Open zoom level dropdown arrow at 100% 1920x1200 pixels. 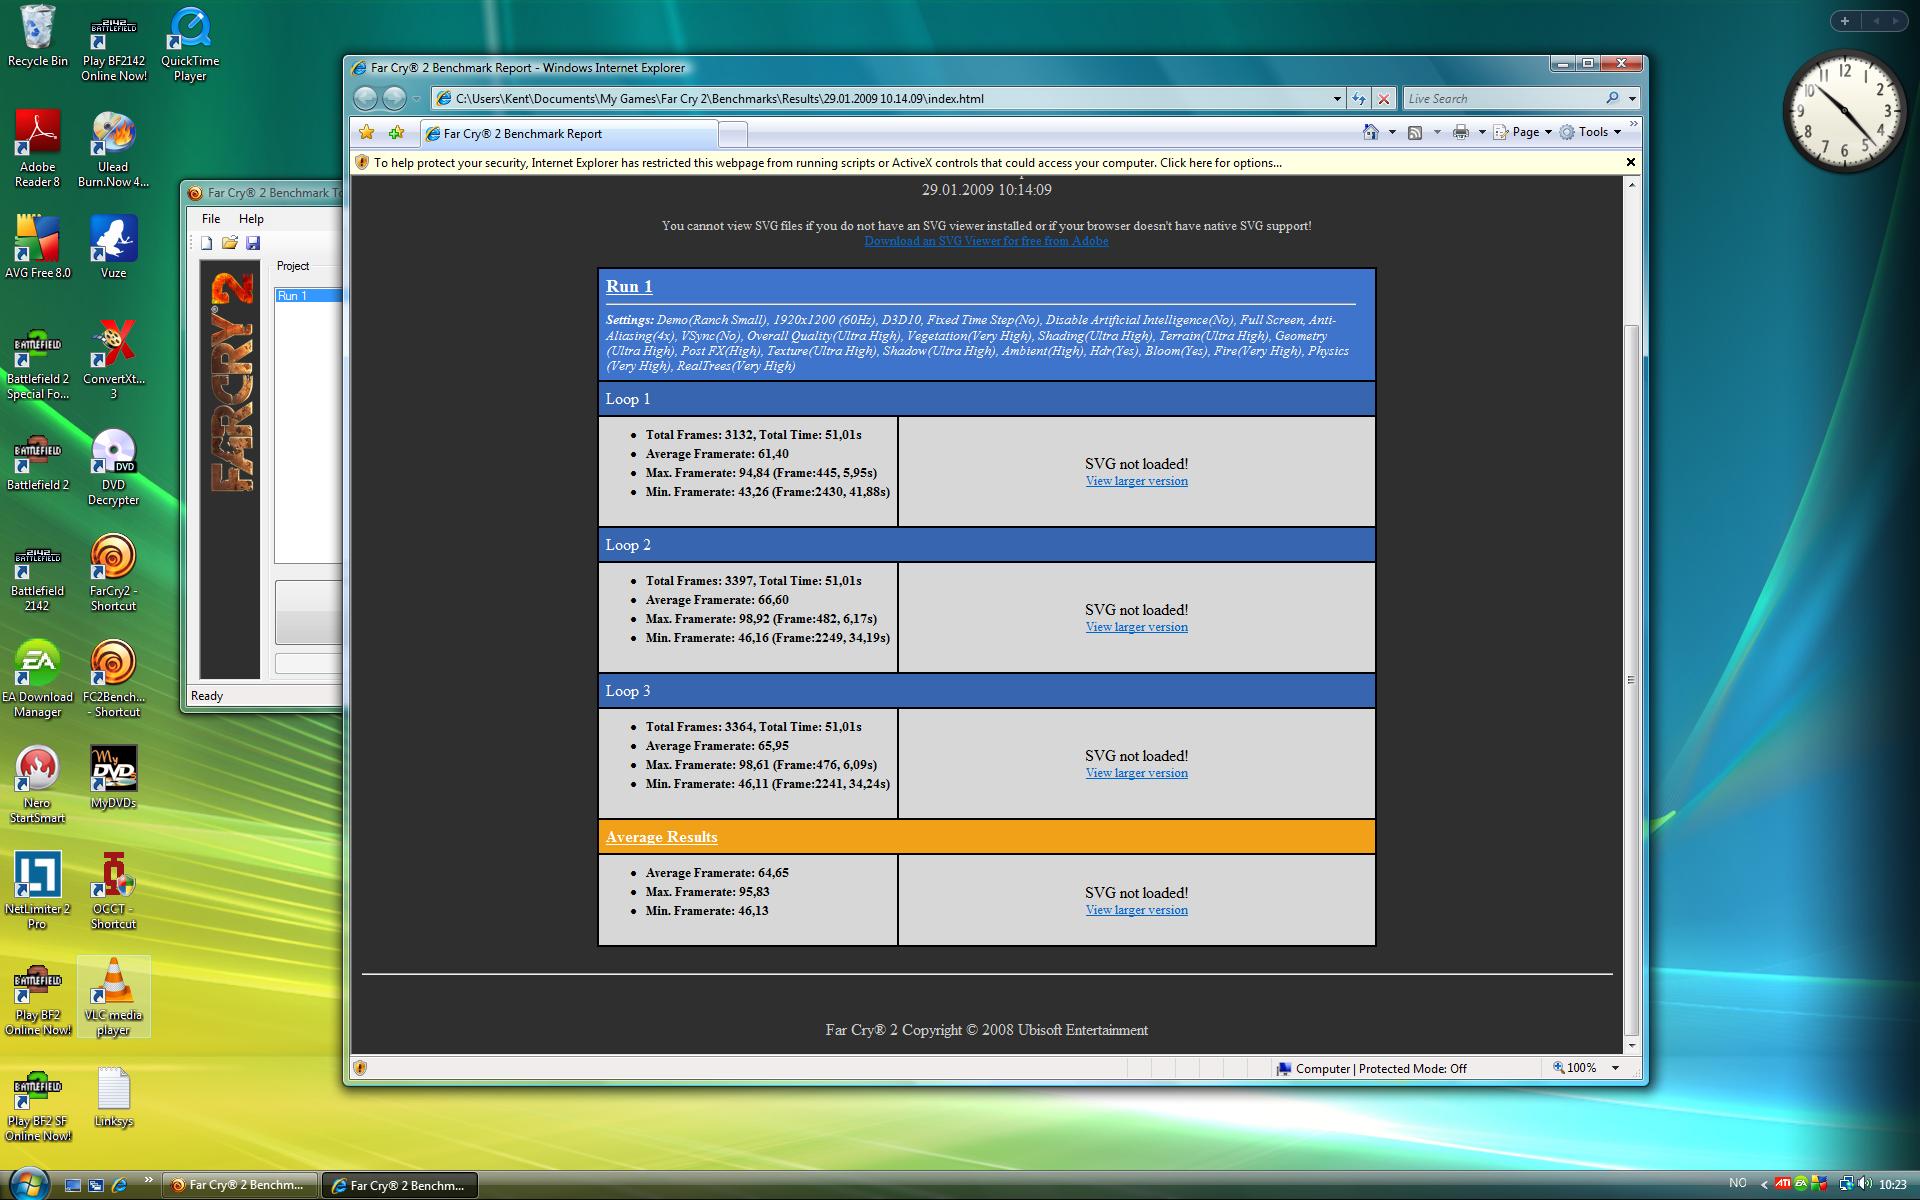coord(1615,1068)
